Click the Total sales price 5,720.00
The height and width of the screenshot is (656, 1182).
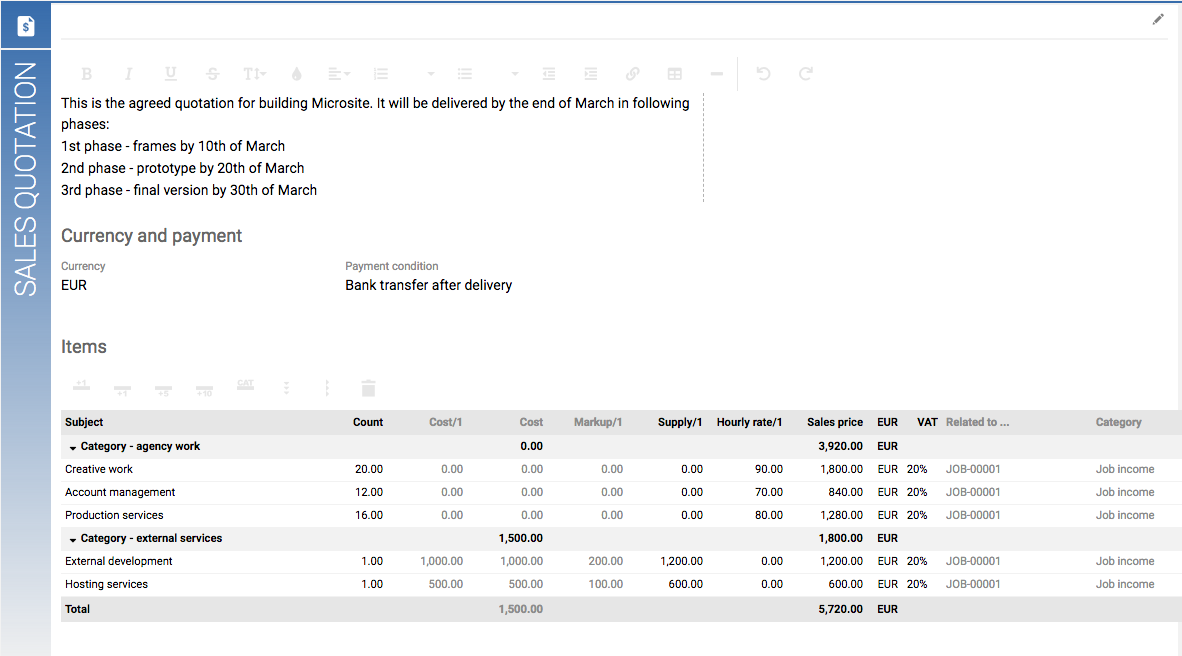[x=841, y=609]
